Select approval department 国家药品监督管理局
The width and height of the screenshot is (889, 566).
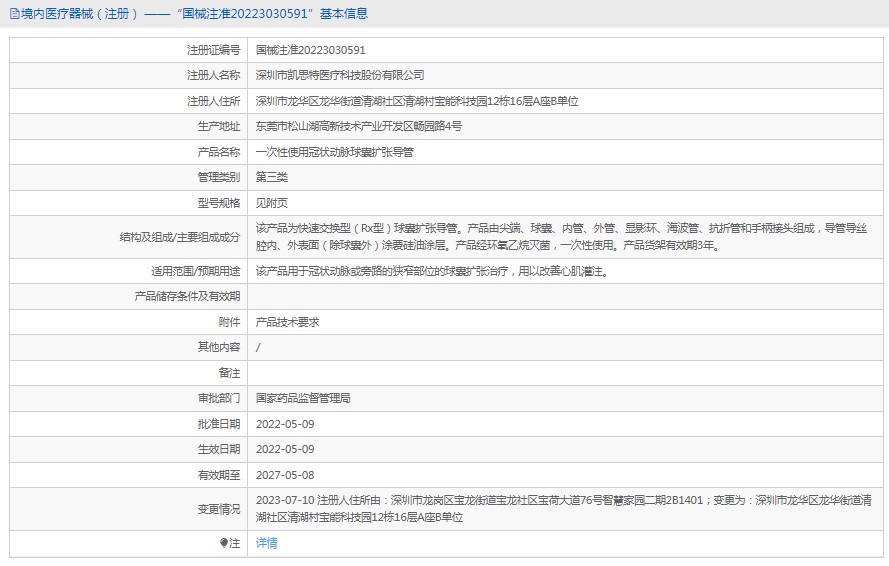coord(303,399)
